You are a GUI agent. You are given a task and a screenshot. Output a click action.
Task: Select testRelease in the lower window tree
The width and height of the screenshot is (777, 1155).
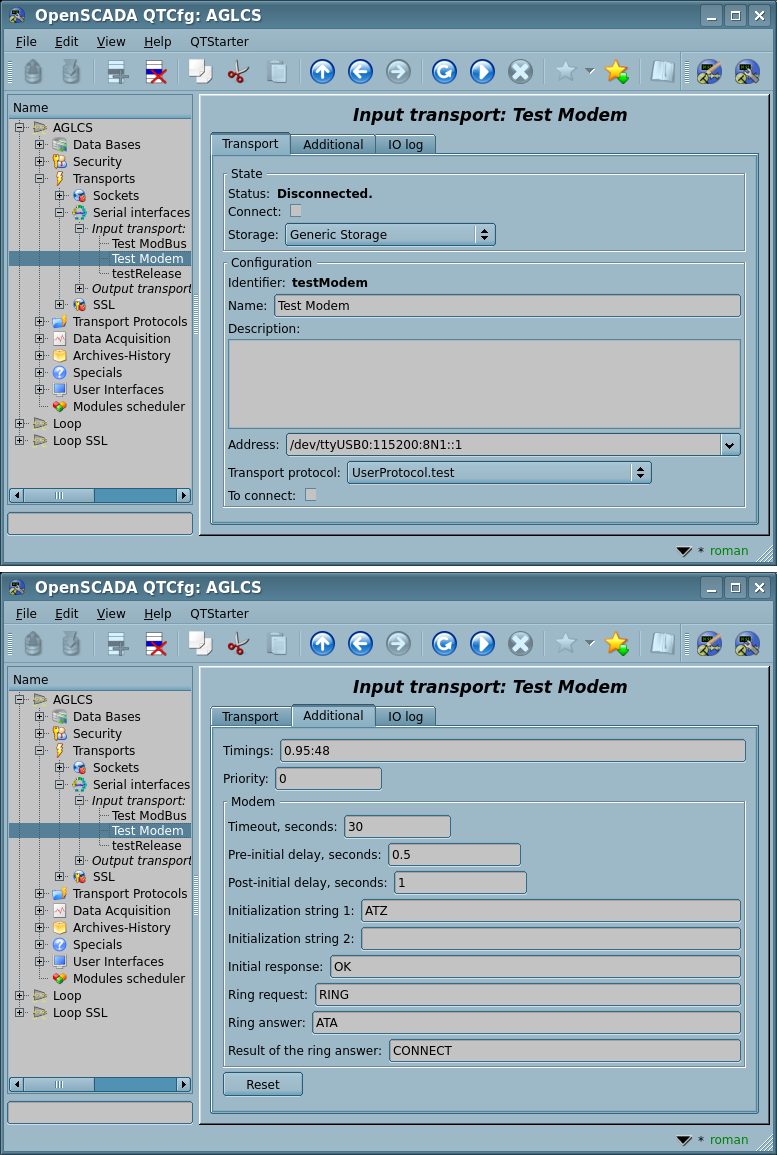click(146, 846)
